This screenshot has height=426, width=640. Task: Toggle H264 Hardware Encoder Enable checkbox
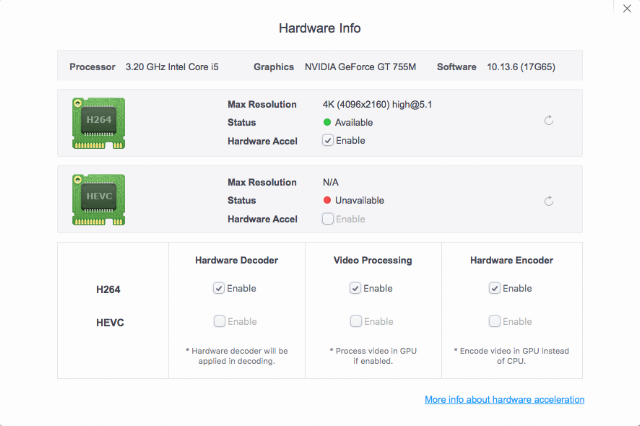click(x=494, y=288)
